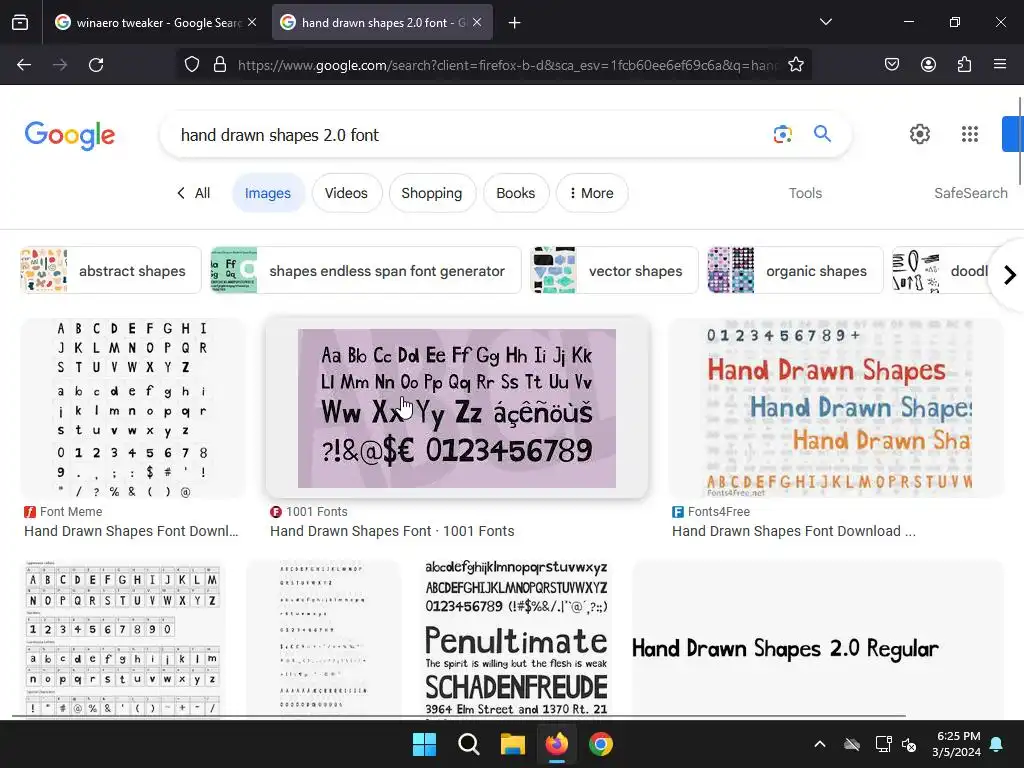Click the page vertical scrollbar
The height and width of the screenshot is (768, 1024).
[1020, 140]
